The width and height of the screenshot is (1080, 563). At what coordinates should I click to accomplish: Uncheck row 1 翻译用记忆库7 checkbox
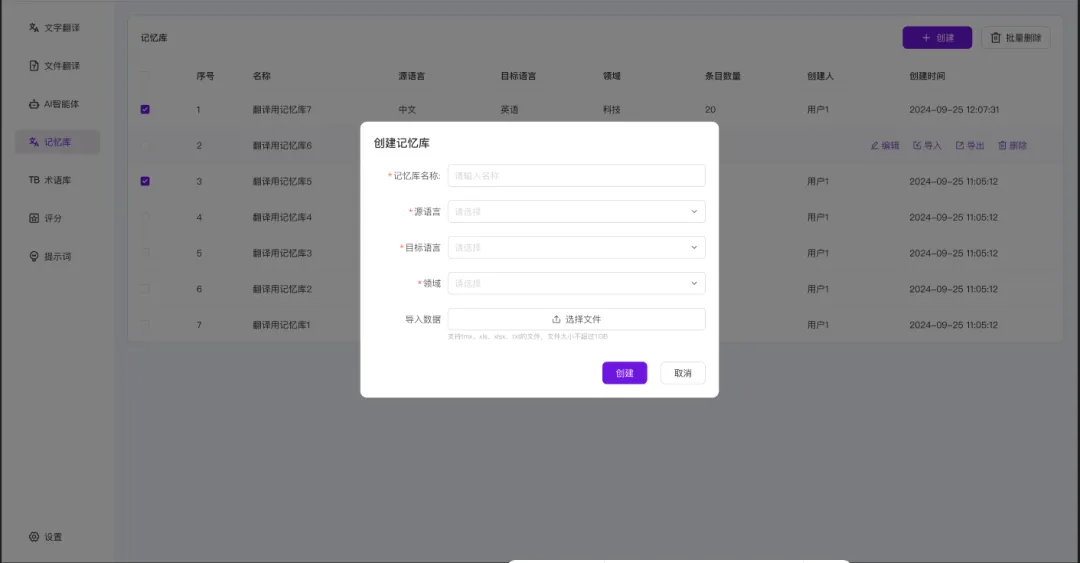145,110
